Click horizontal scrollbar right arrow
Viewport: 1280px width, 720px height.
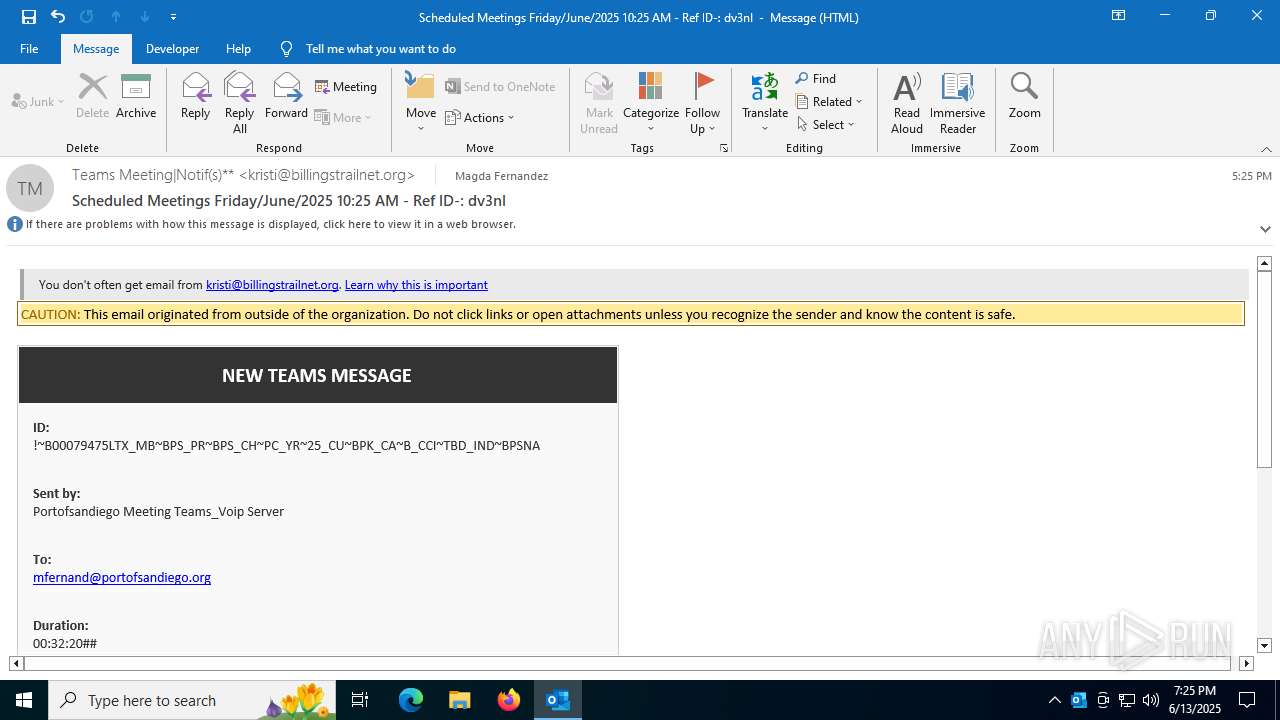coord(1246,663)
